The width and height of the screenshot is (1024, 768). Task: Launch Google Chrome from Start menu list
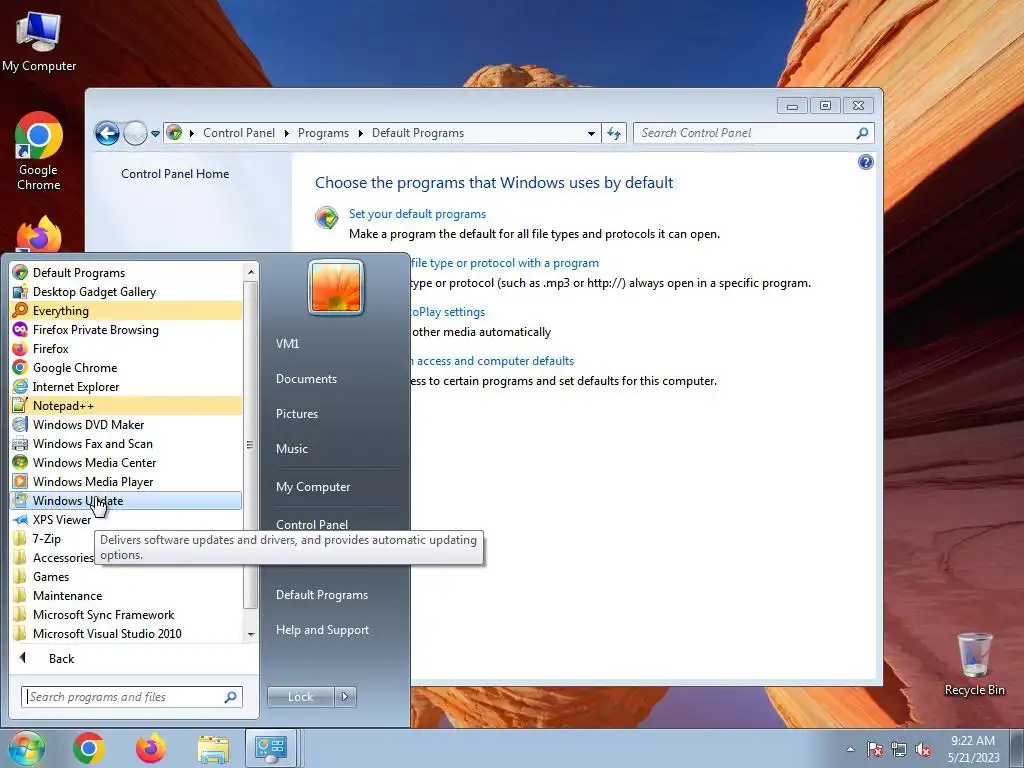pos(20,367)
